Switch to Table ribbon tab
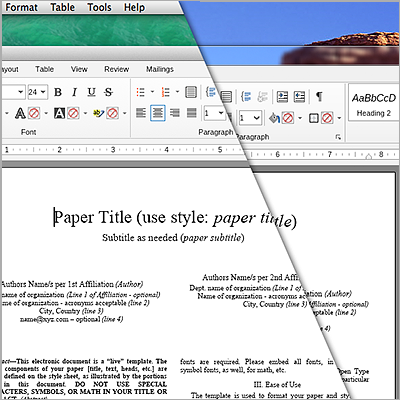 [44, 69]
